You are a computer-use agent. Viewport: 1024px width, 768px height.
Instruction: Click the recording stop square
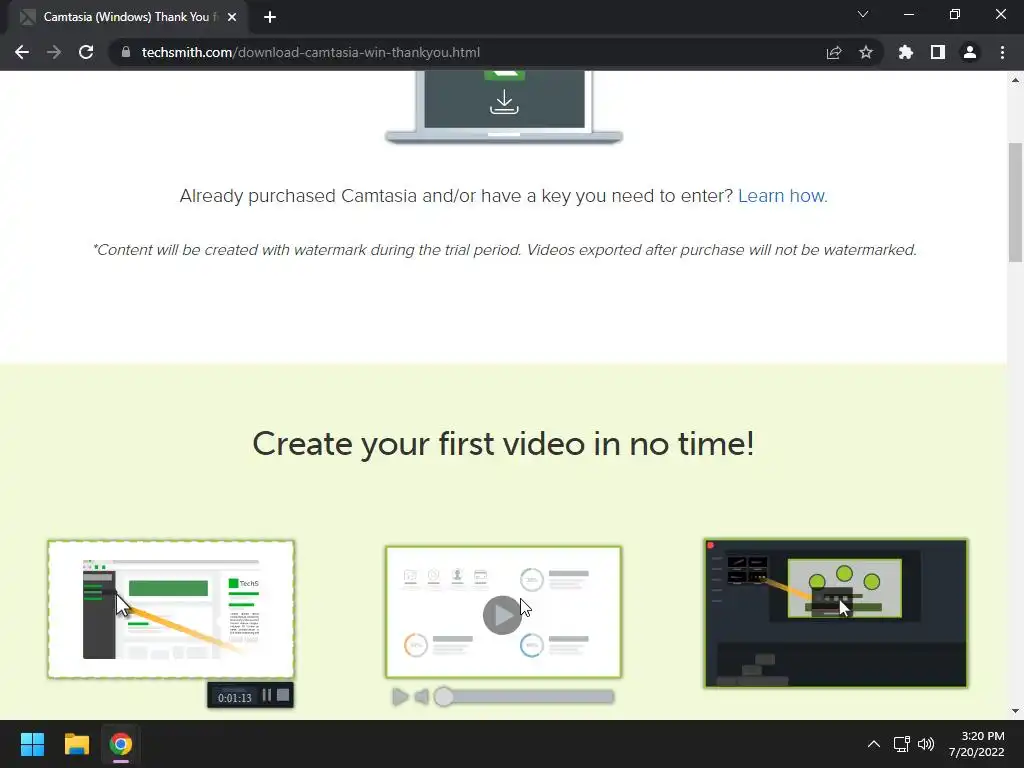pyautogui.click(x=283, y=695)
